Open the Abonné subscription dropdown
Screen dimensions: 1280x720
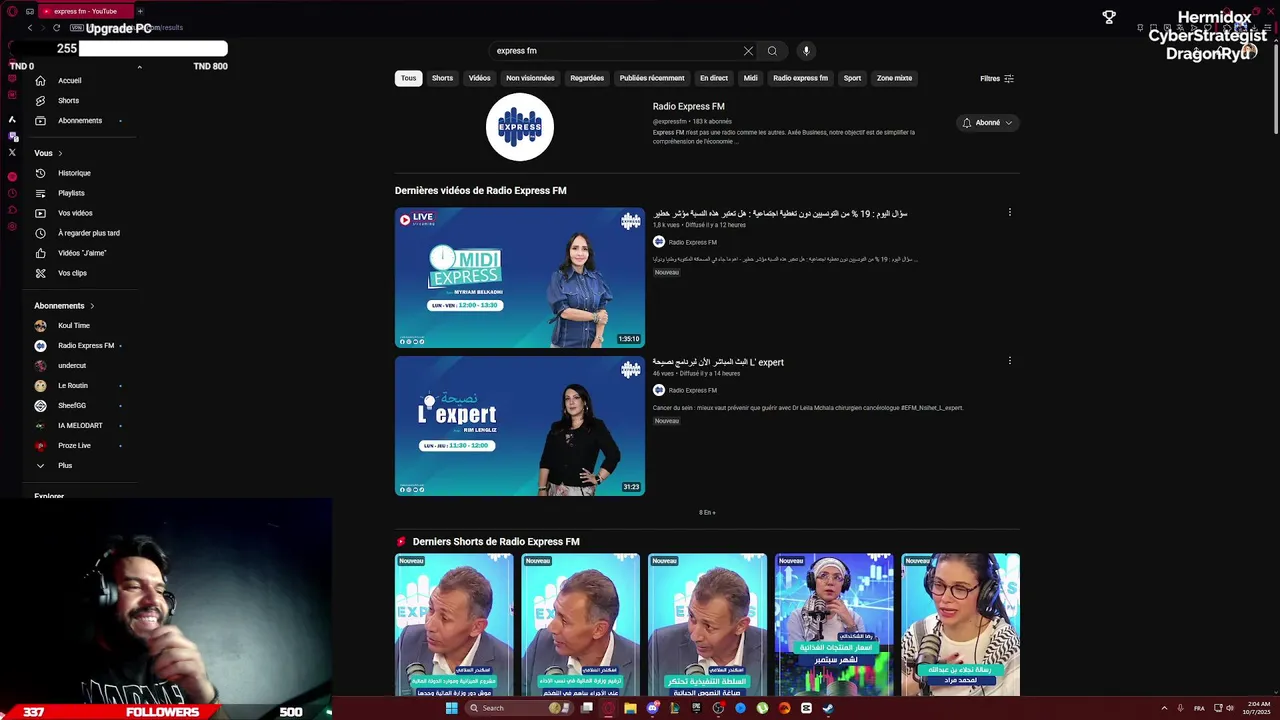988,123
